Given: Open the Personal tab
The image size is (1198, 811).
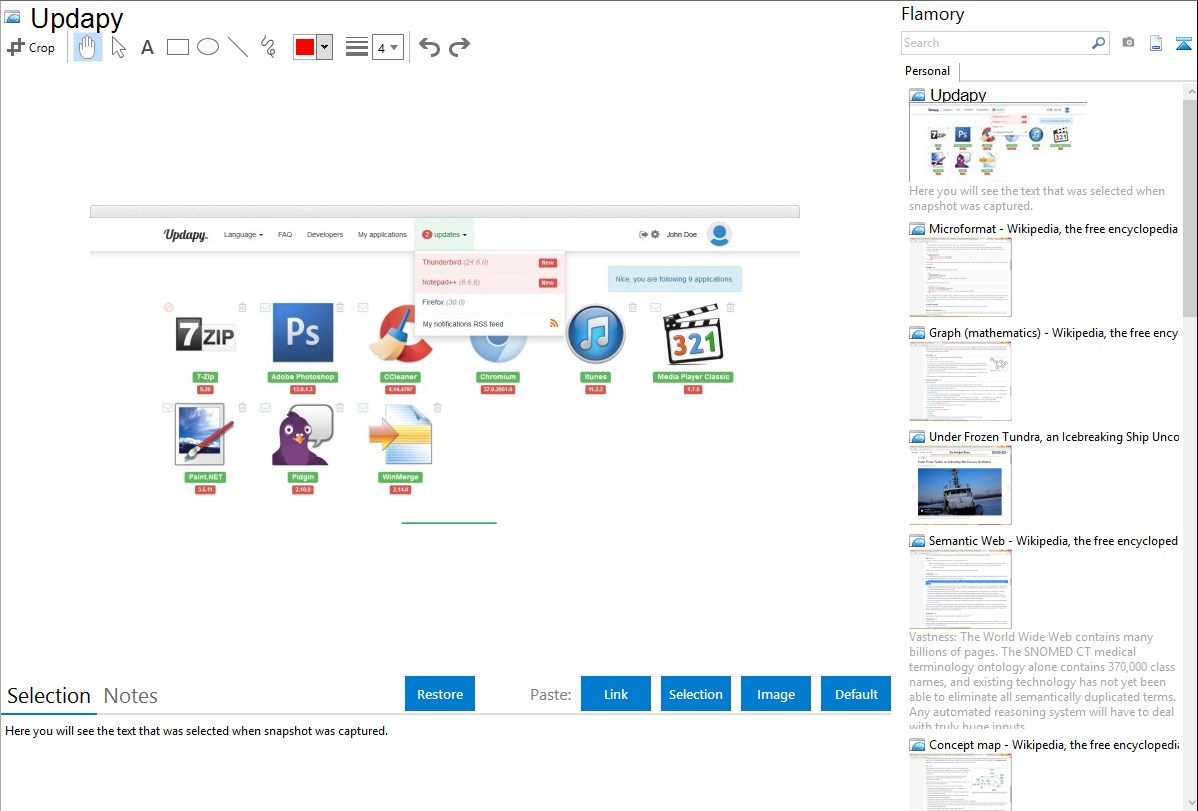Looking at the screenshot, I should pyautogui.click(x=928, y=71).
